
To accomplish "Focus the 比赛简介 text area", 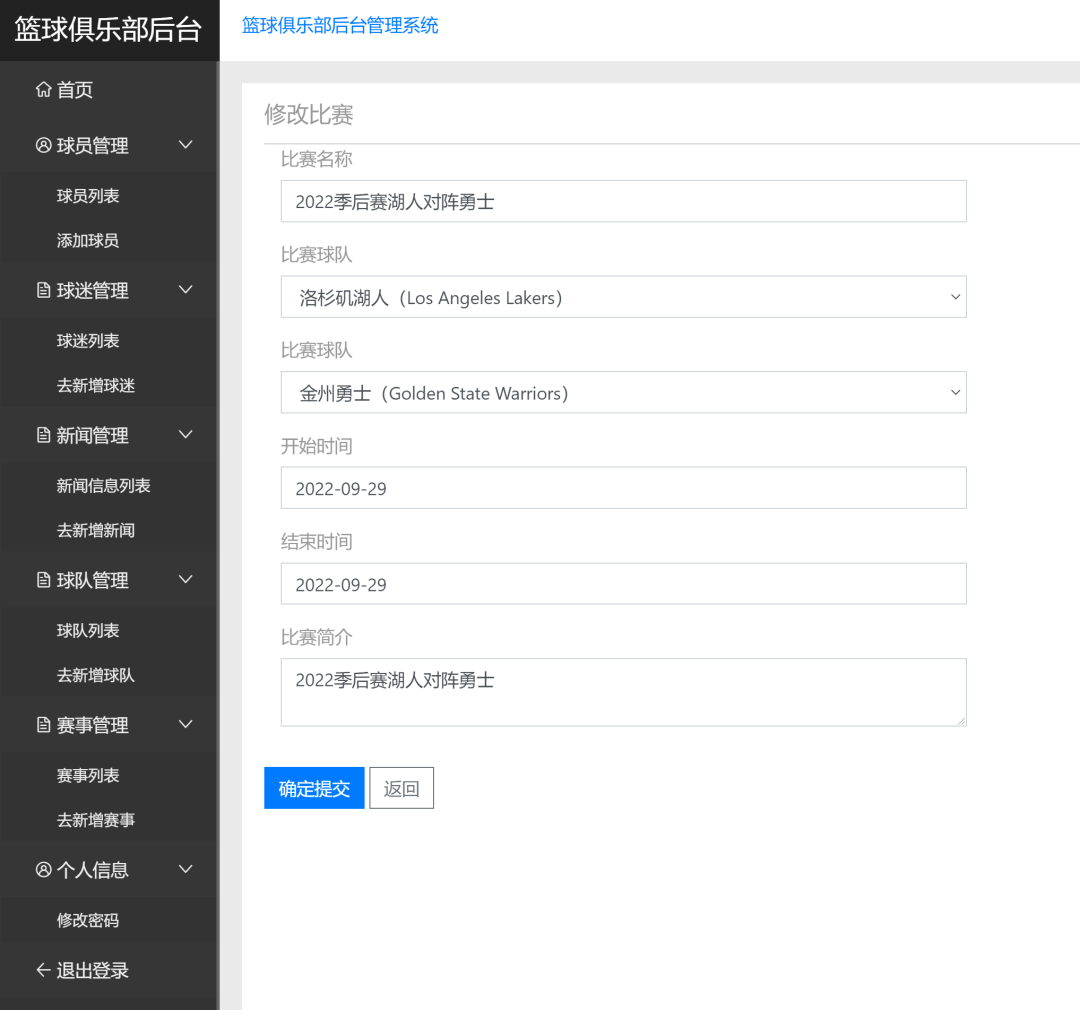I will coord(623,692).
